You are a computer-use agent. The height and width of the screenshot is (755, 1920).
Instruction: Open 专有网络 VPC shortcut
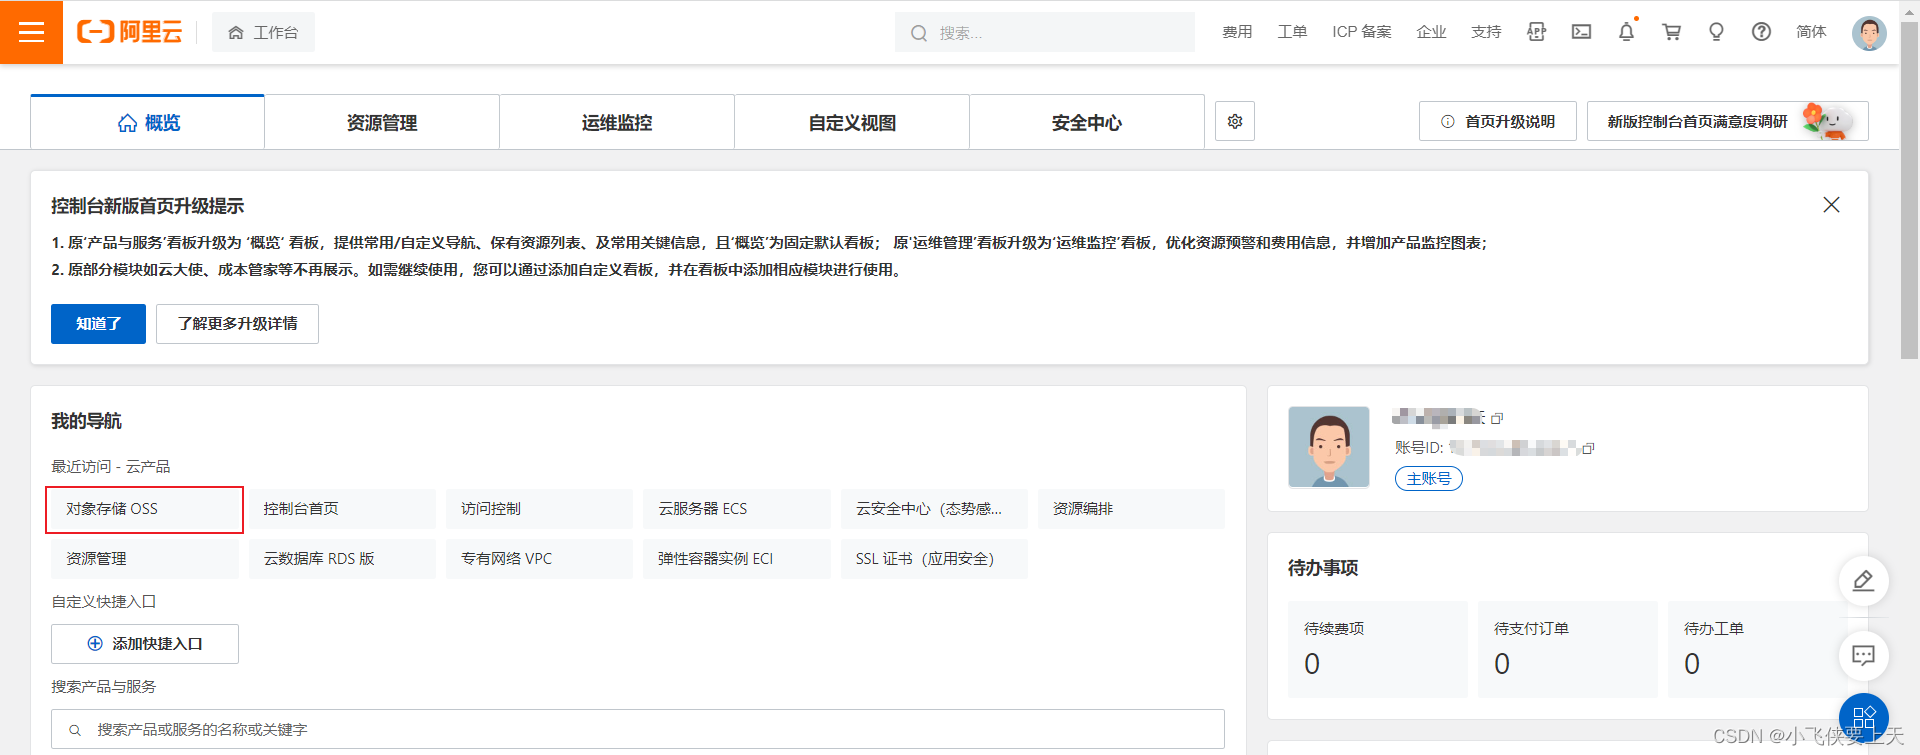point(539,559)
